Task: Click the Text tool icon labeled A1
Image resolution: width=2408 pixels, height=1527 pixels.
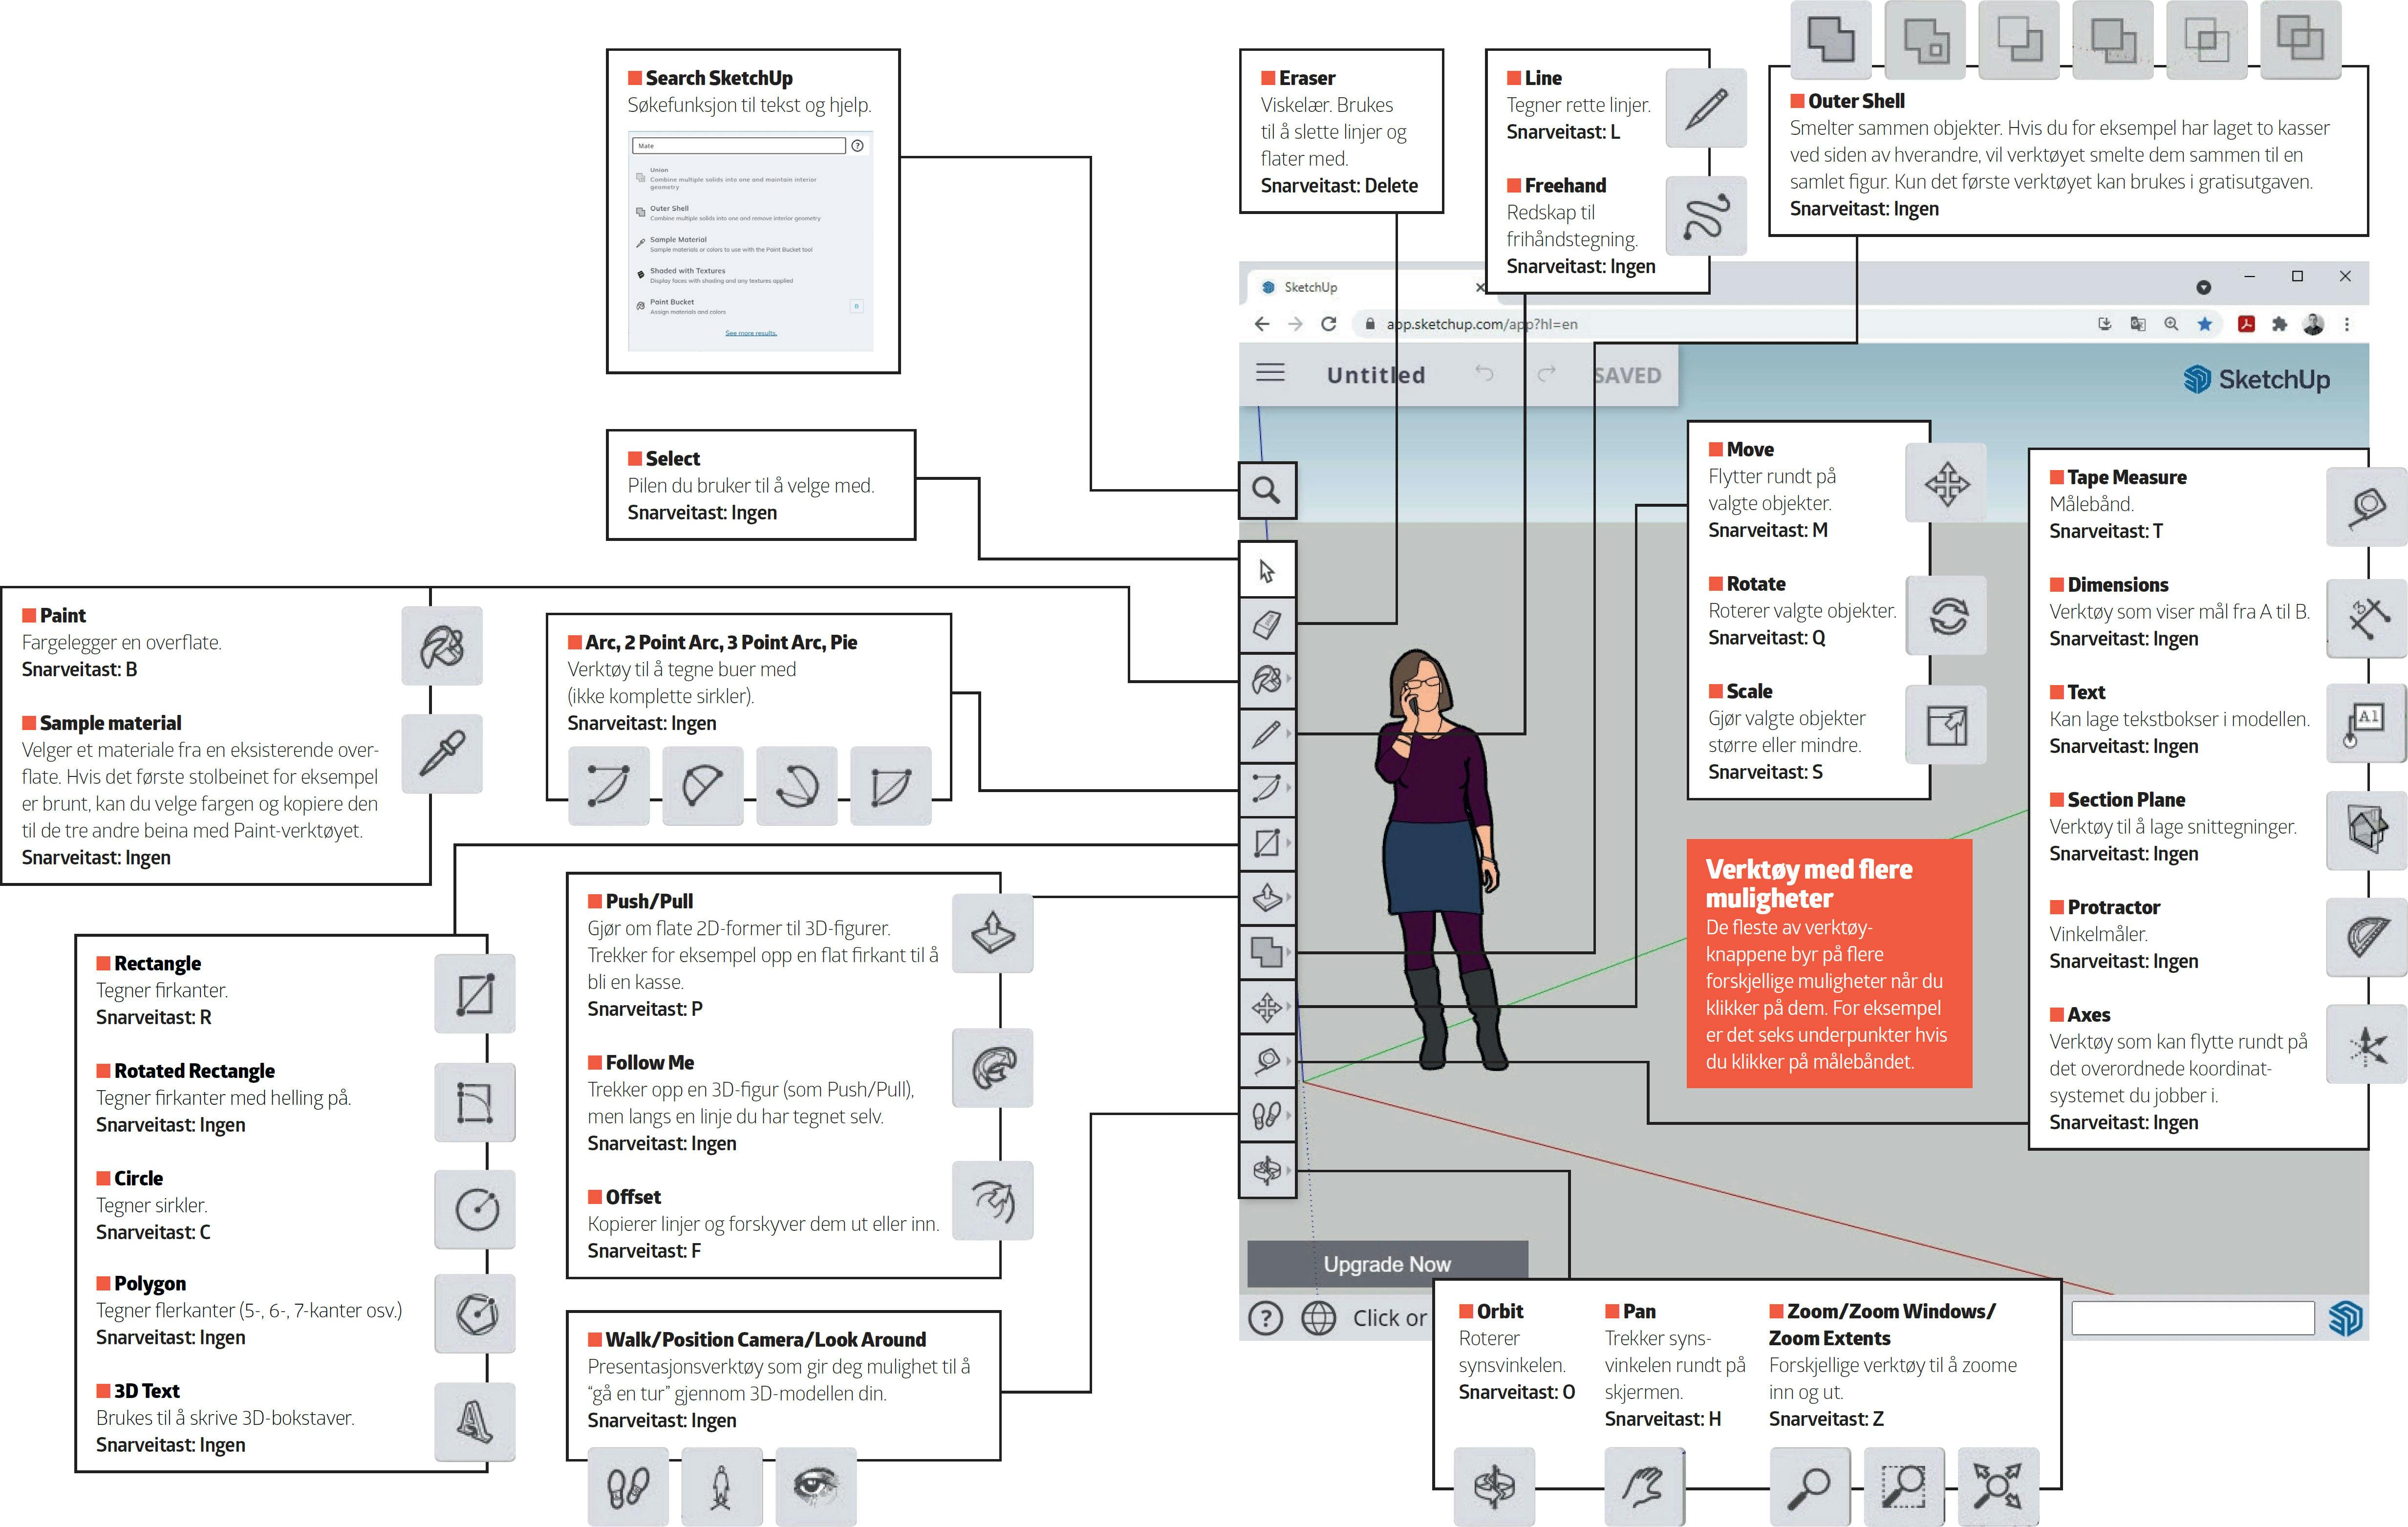Action: tap(2367, 724)
